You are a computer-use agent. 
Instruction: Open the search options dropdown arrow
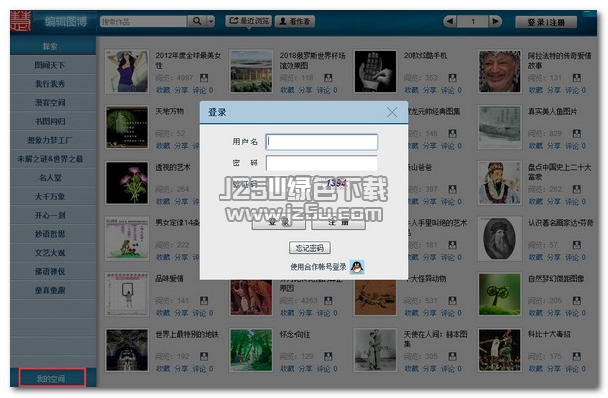211,21
